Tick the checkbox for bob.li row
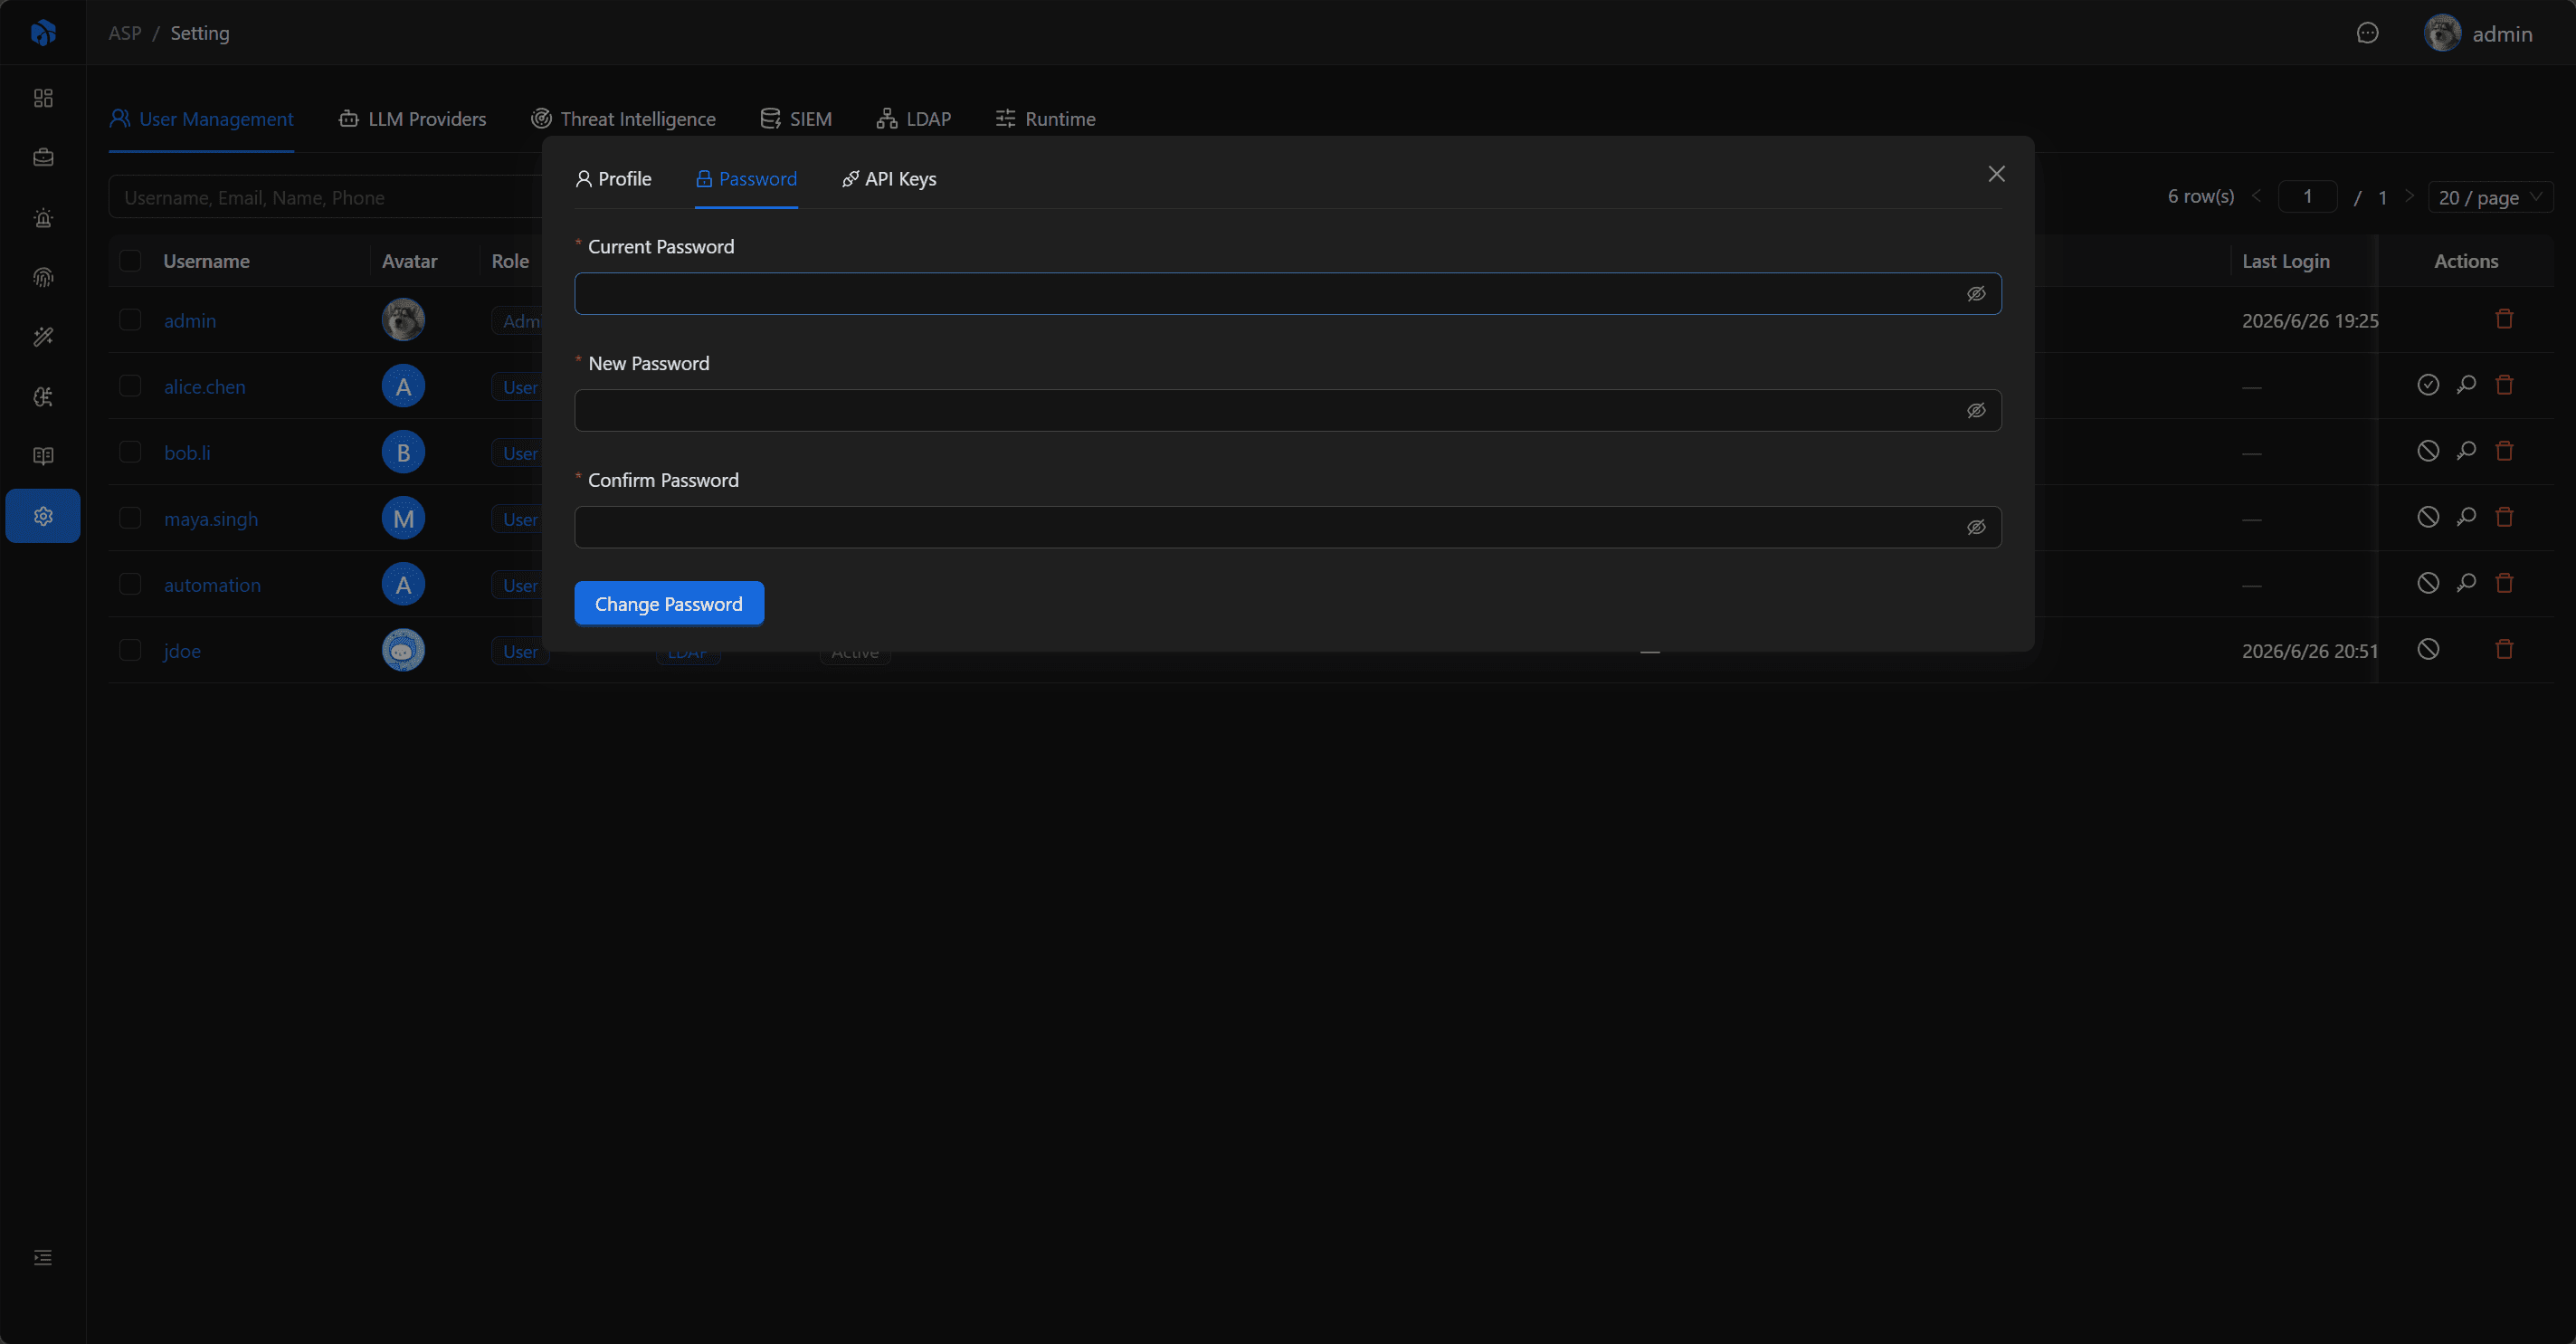 point(130,452)
